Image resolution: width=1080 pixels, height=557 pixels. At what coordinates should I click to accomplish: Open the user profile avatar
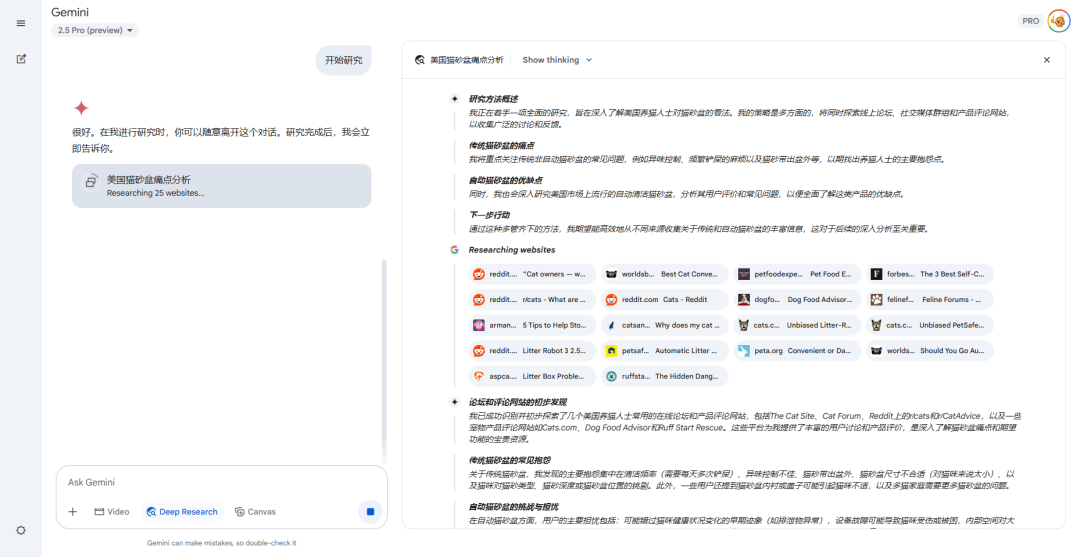(x=1059, y=21)
